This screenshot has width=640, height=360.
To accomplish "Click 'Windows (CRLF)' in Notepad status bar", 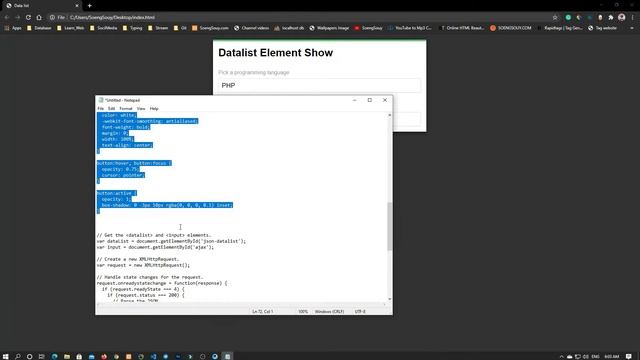I will click(x=329, y=311).
